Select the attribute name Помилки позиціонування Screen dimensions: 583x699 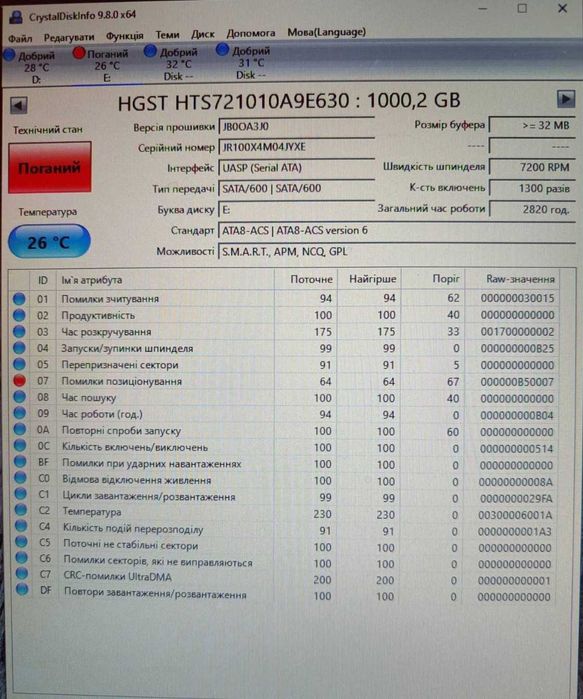pos(122,382)
